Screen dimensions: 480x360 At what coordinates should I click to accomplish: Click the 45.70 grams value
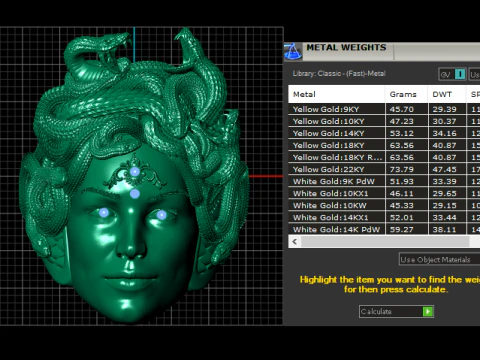402,109
